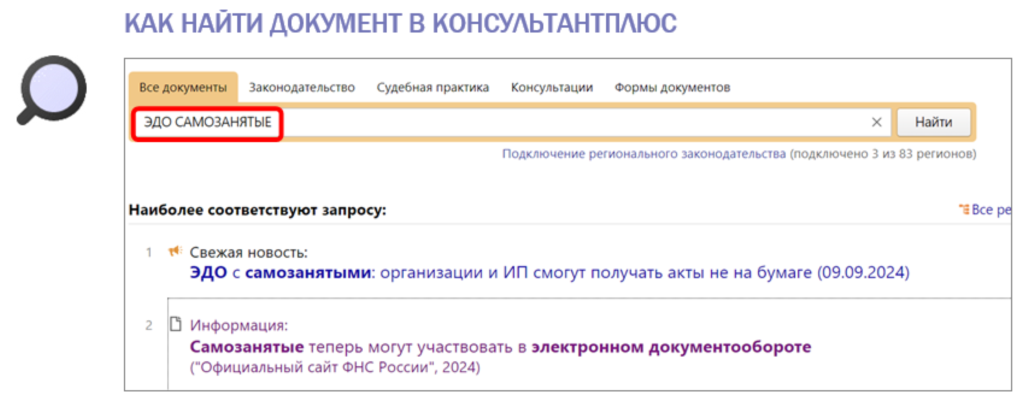Click source text Официальный сайт ФНС России, 2024

[334, 369]
